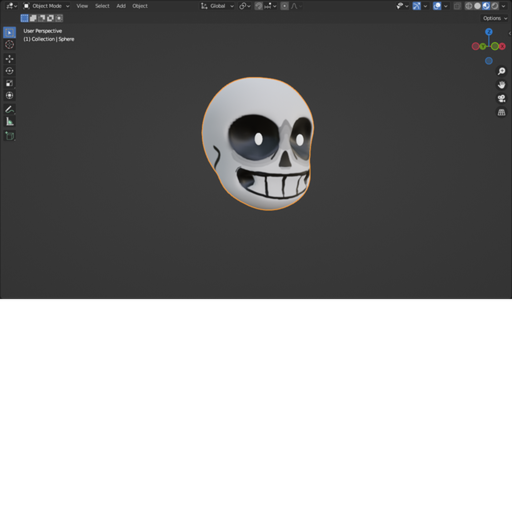Screen dimensions: 512x512
Task: Activate the Rotate tool
Action: [x=9, y=71]
